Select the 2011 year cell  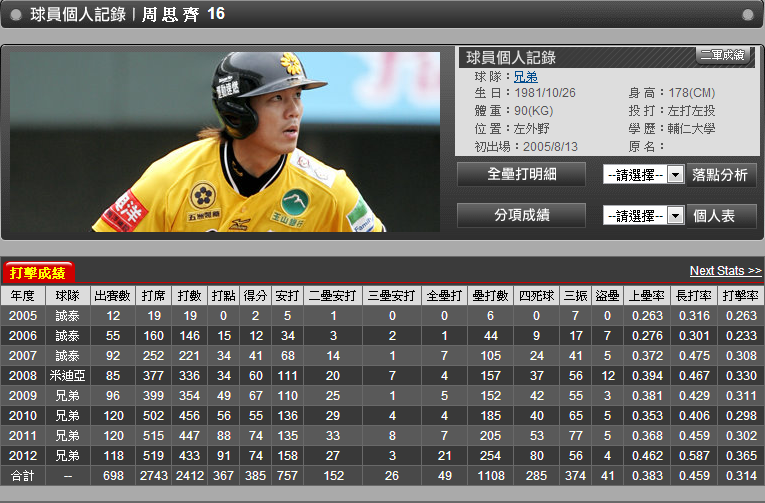point(23,436)
